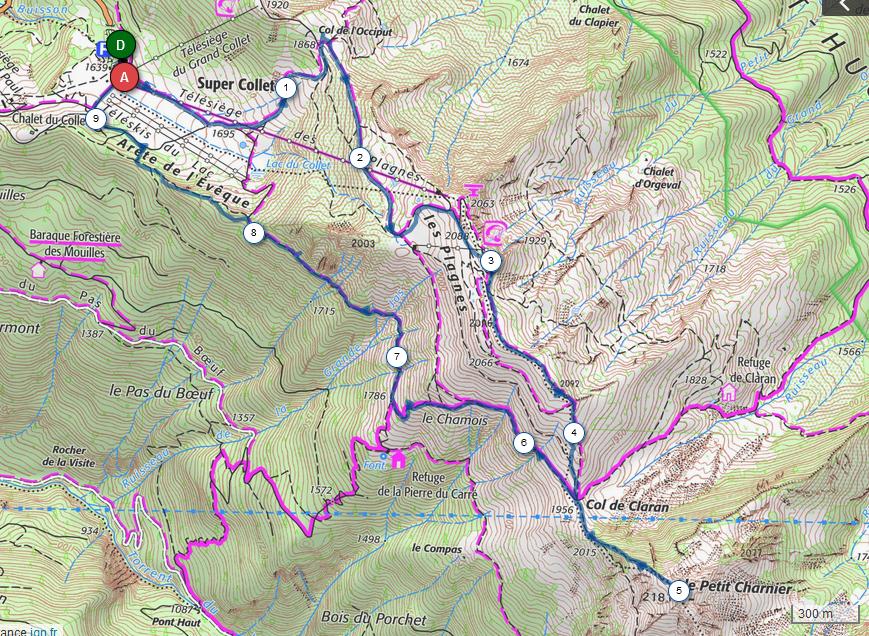The image size is (869, 636).
Task: Click the Refuge de Claran hut icon
Action: point(728,392)
